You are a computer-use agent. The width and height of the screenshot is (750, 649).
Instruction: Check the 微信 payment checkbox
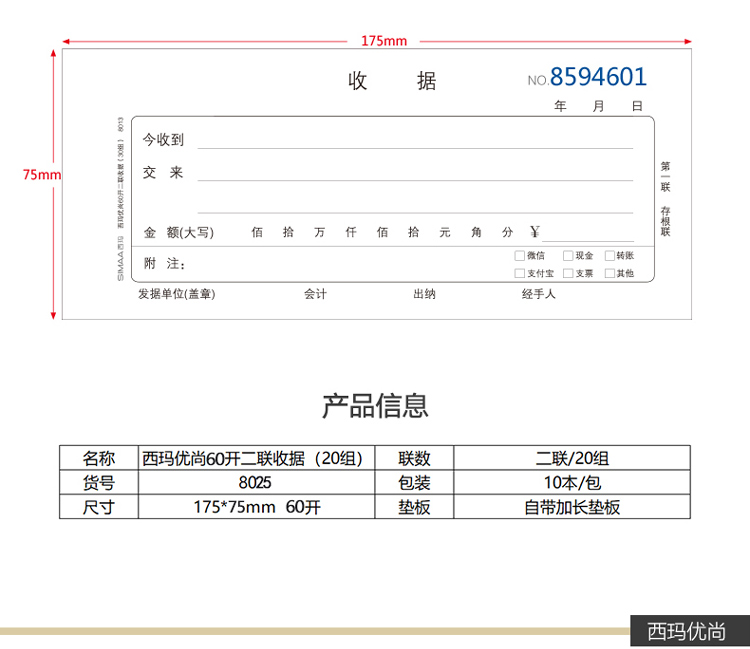click(519, 256)
